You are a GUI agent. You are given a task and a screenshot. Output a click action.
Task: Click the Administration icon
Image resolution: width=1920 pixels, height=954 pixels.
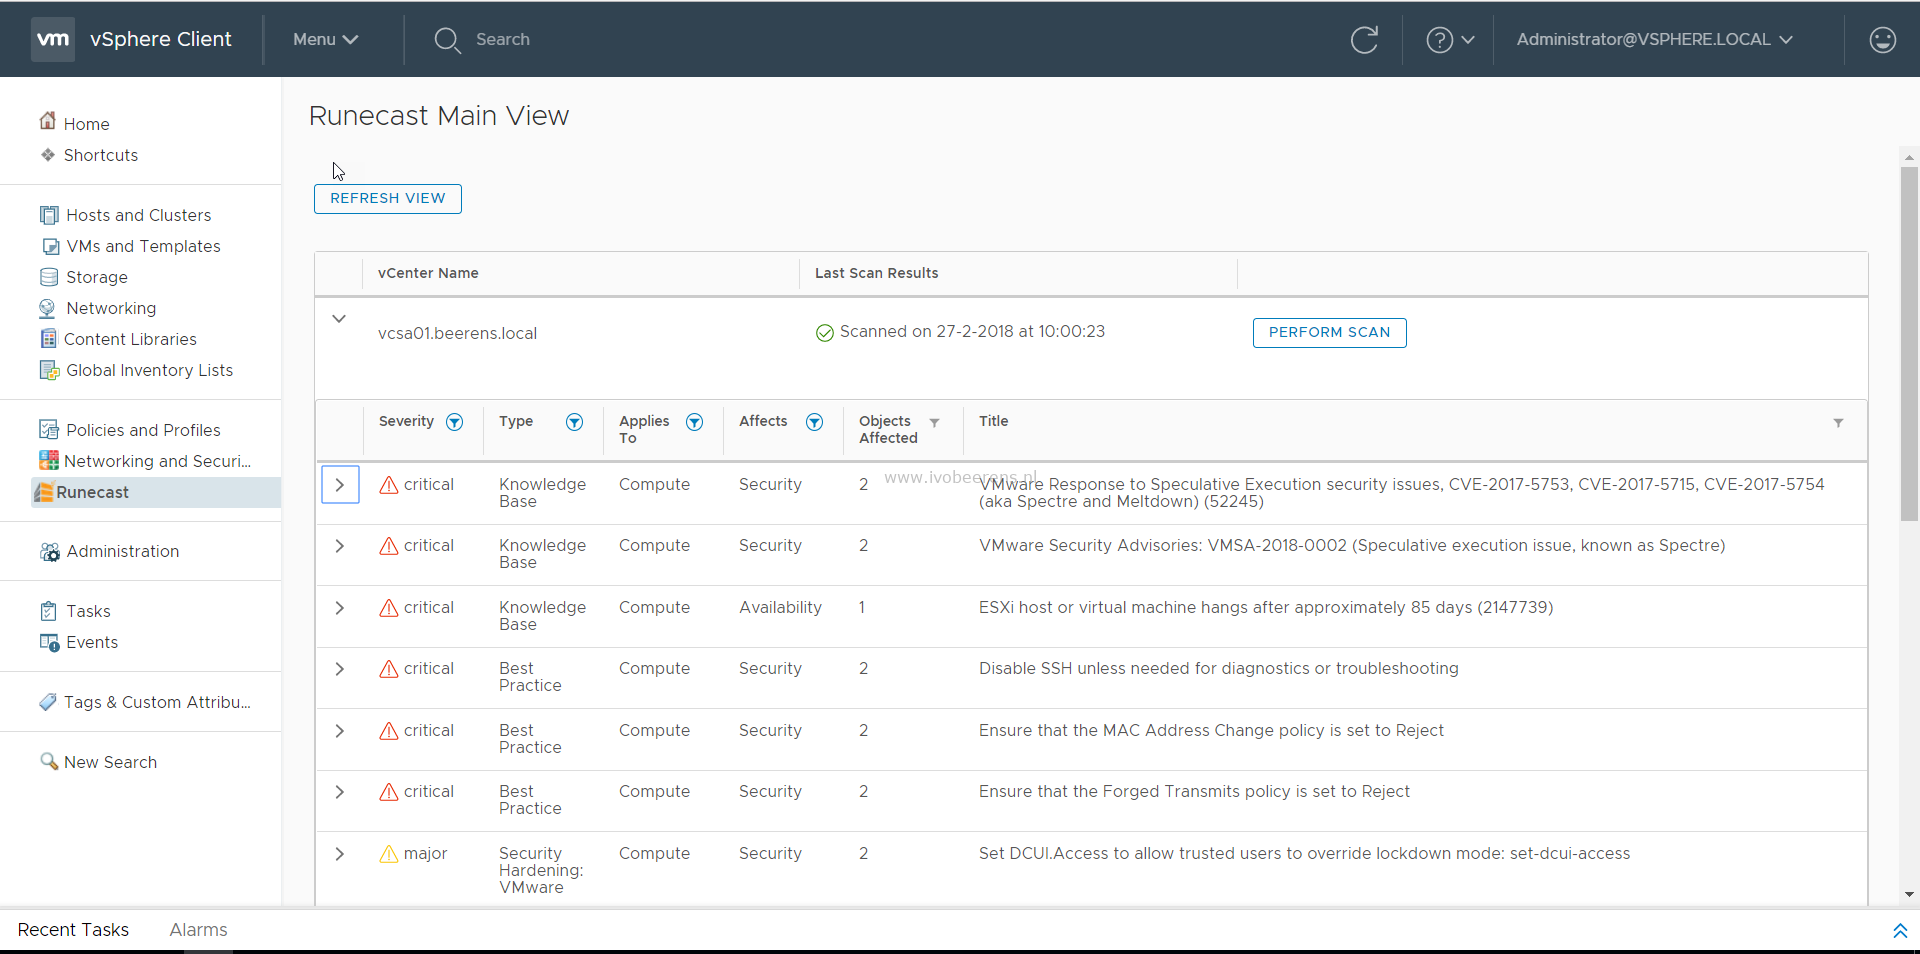[x=49, y=551]
